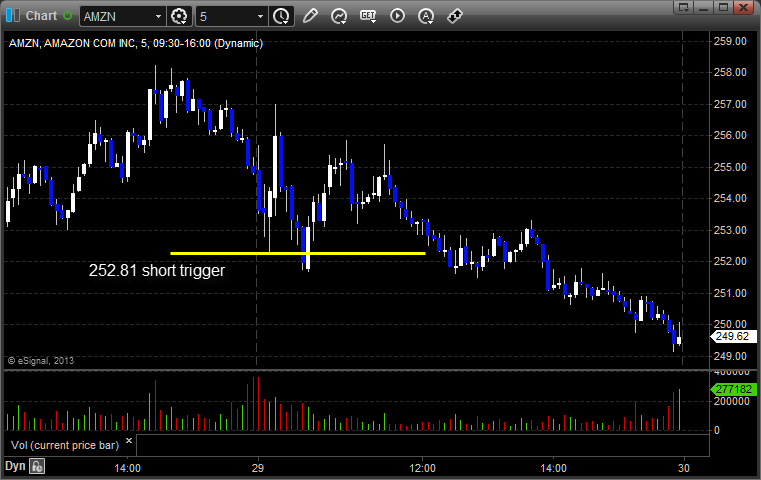Open the GET tools menu

coord(368,16)
